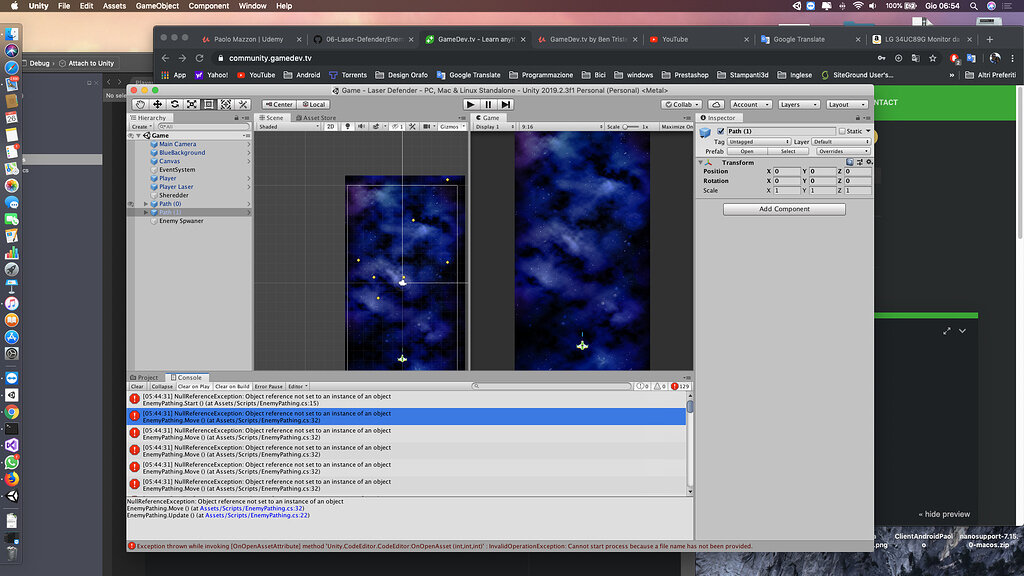Open the GameObject menu in menu bar

tap(157, 6)
